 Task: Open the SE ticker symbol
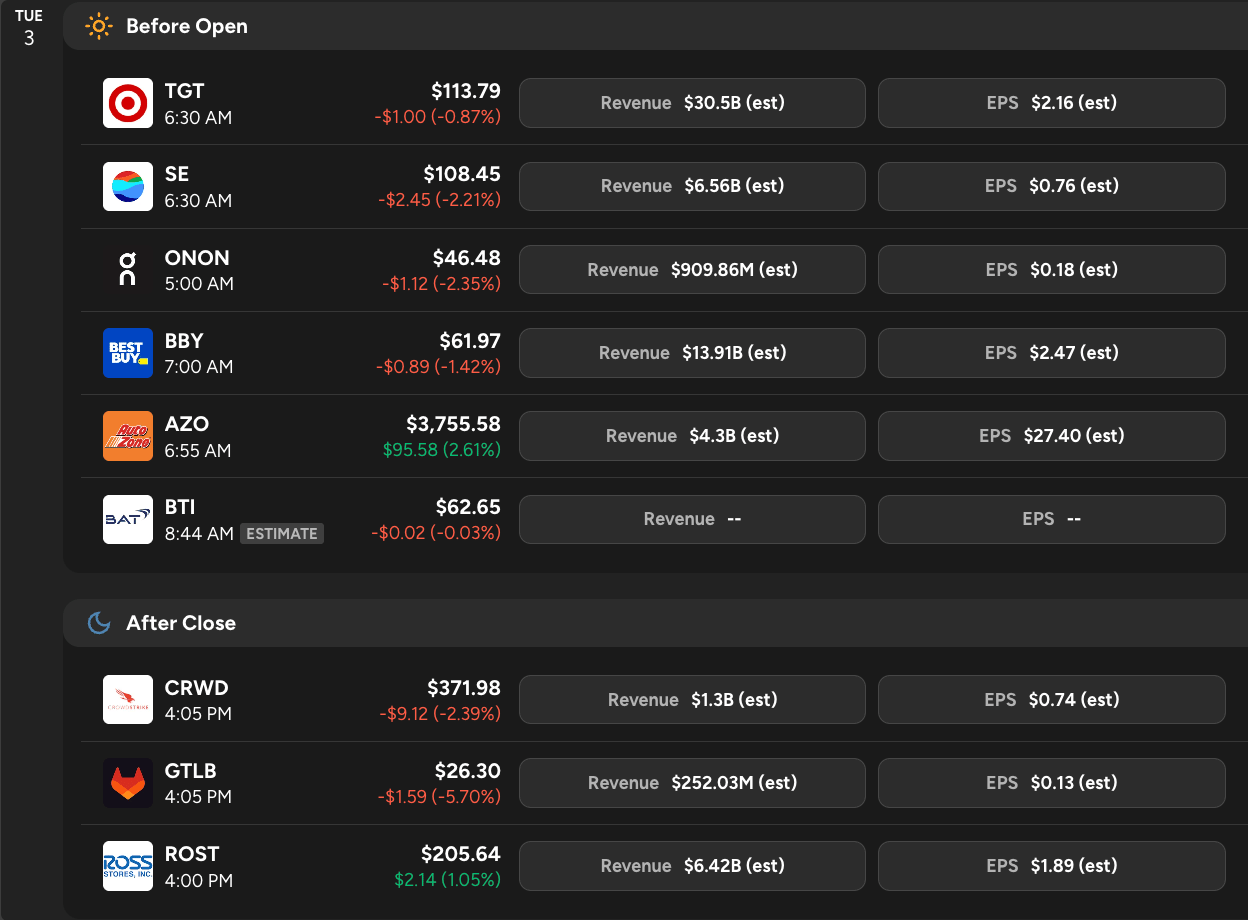pos(177,175)
